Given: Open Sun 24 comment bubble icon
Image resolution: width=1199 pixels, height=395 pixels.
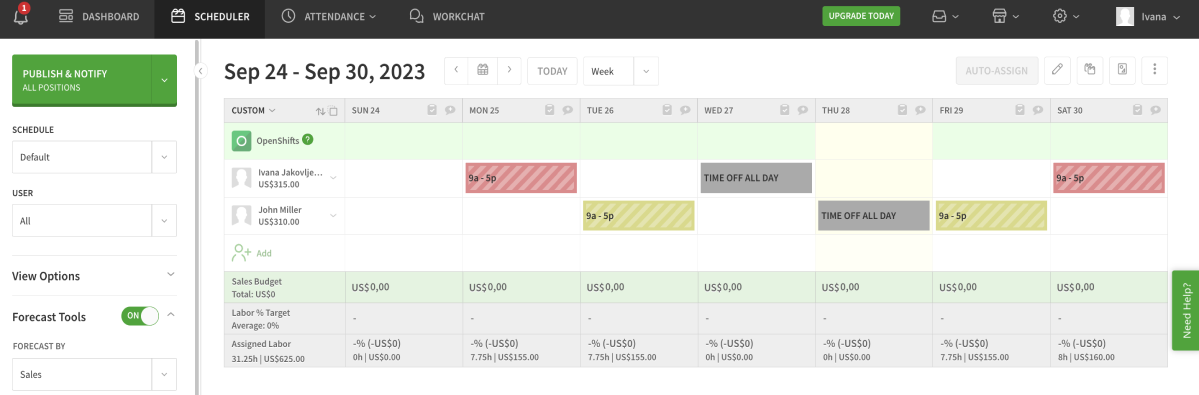Looking at the screenshot, I should pos(450,110).
